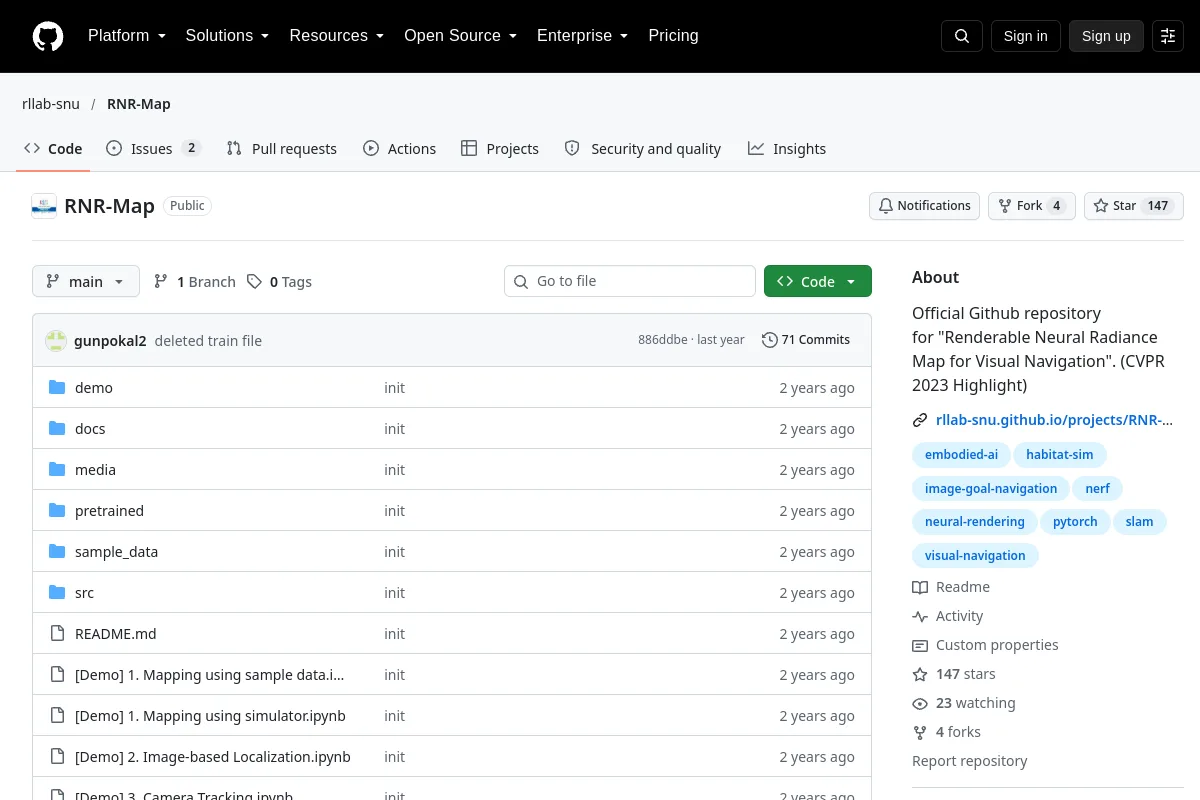
Task: Click gunpokal2 avatar in commit row
Action: tap(56, 341)
